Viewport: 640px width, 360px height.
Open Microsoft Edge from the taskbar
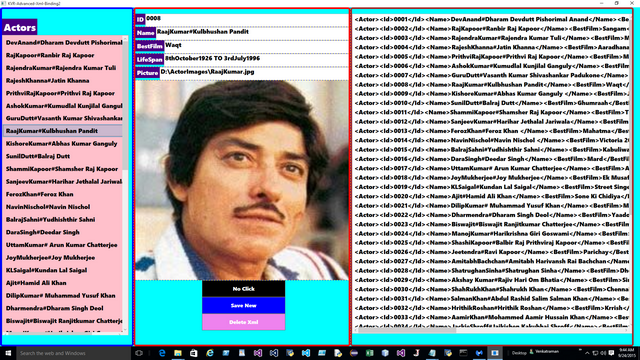coord(162,353)
